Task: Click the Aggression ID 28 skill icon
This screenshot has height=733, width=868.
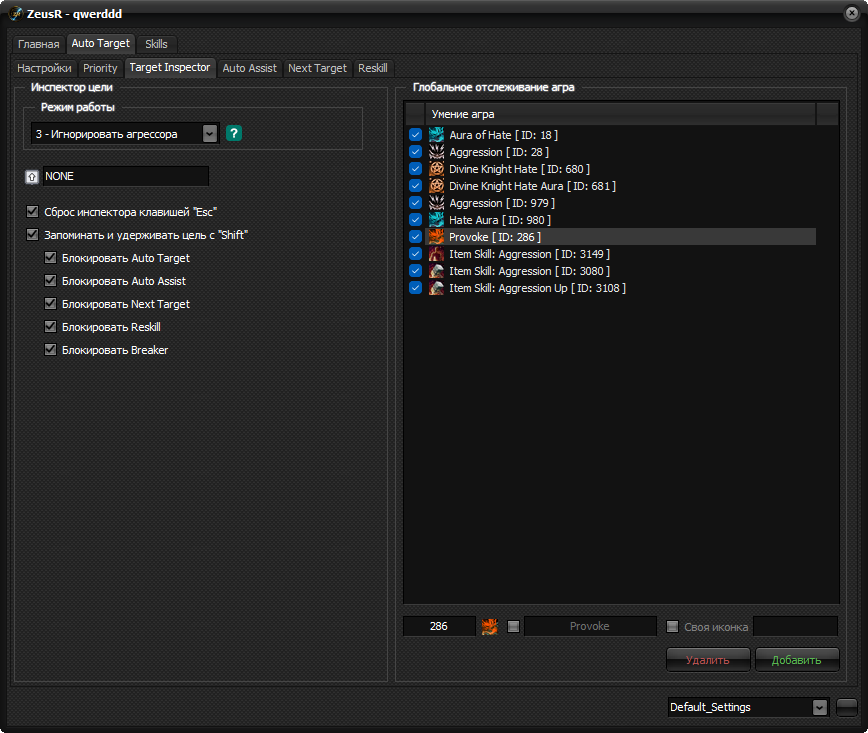Action: (436, 152)
